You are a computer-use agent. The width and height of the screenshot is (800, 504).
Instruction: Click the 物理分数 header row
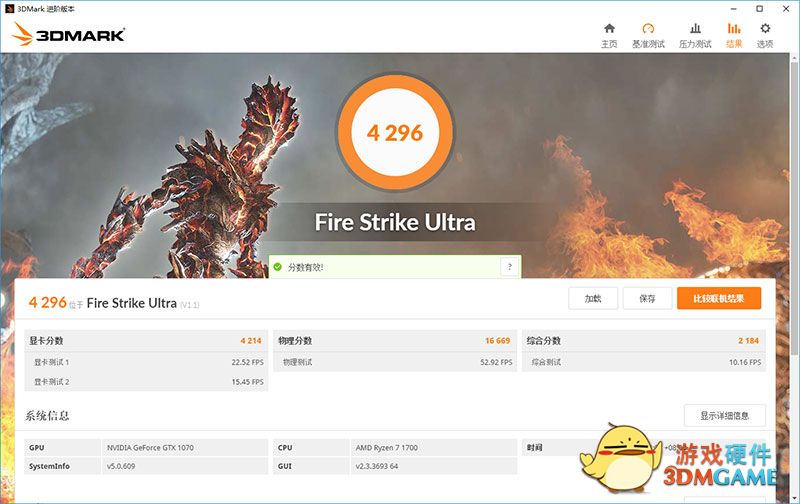[395, 341]
